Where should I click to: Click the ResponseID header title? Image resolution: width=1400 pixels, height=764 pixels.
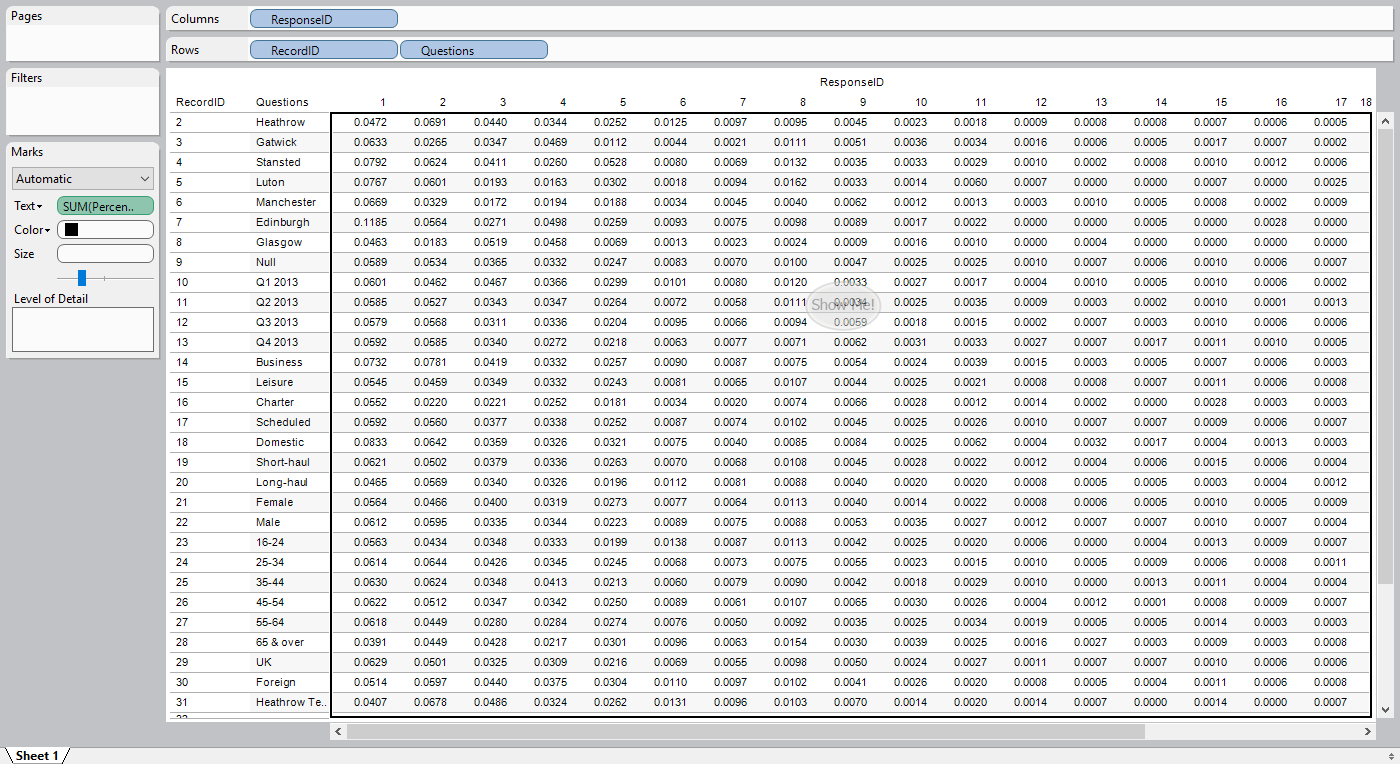click(x=852, y=82)
